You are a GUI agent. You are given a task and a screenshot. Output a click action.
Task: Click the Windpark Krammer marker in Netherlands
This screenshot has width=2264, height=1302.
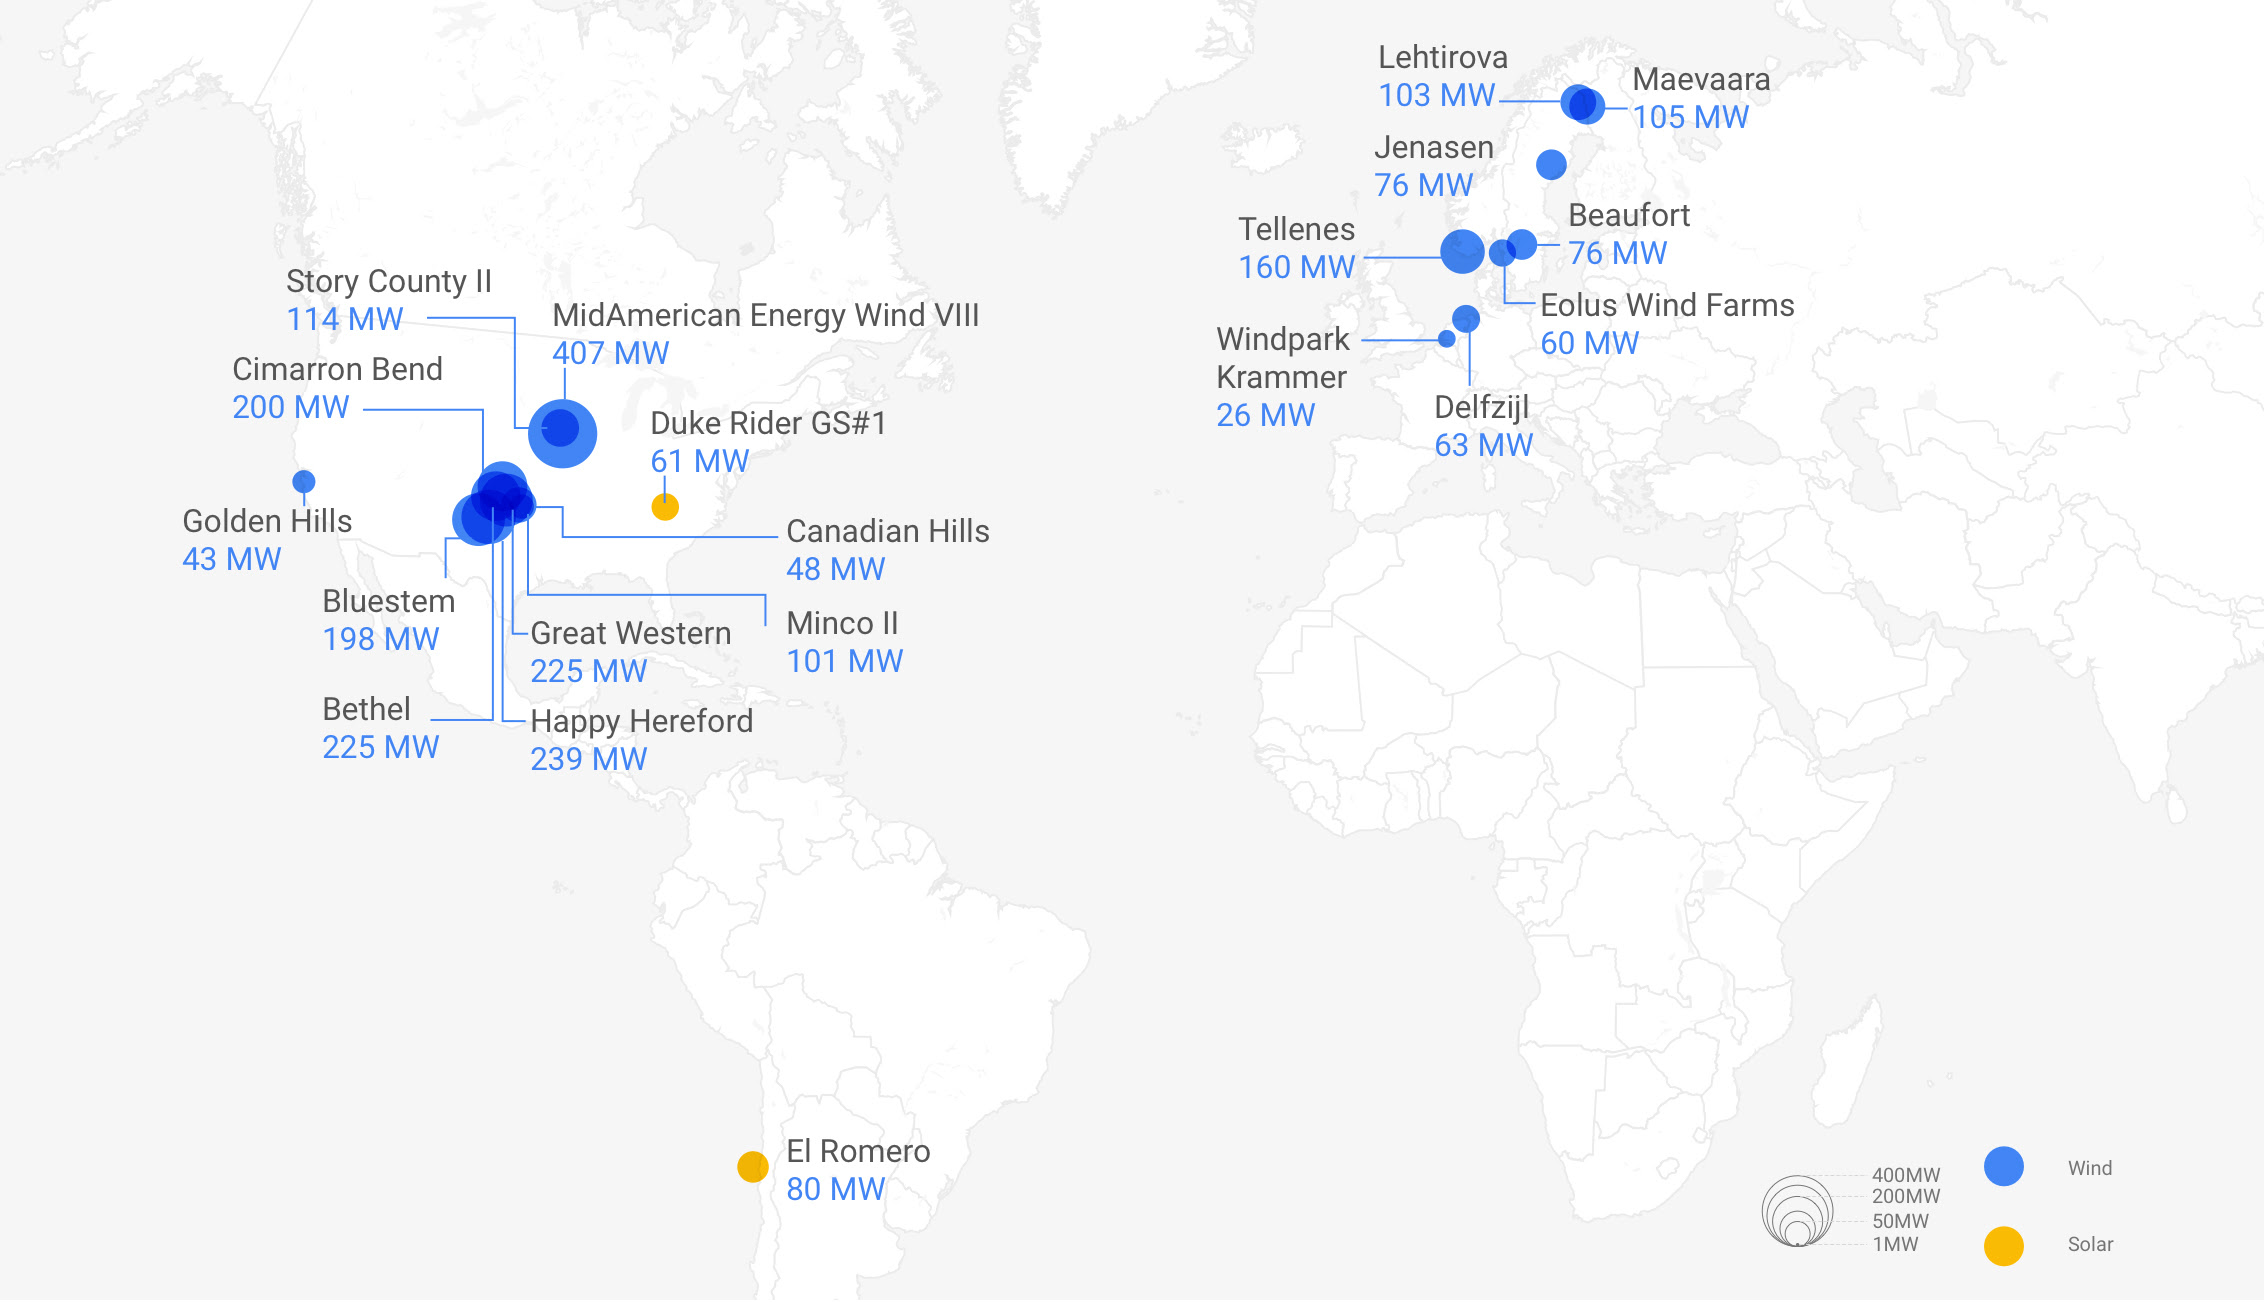tap(1447, 340)
